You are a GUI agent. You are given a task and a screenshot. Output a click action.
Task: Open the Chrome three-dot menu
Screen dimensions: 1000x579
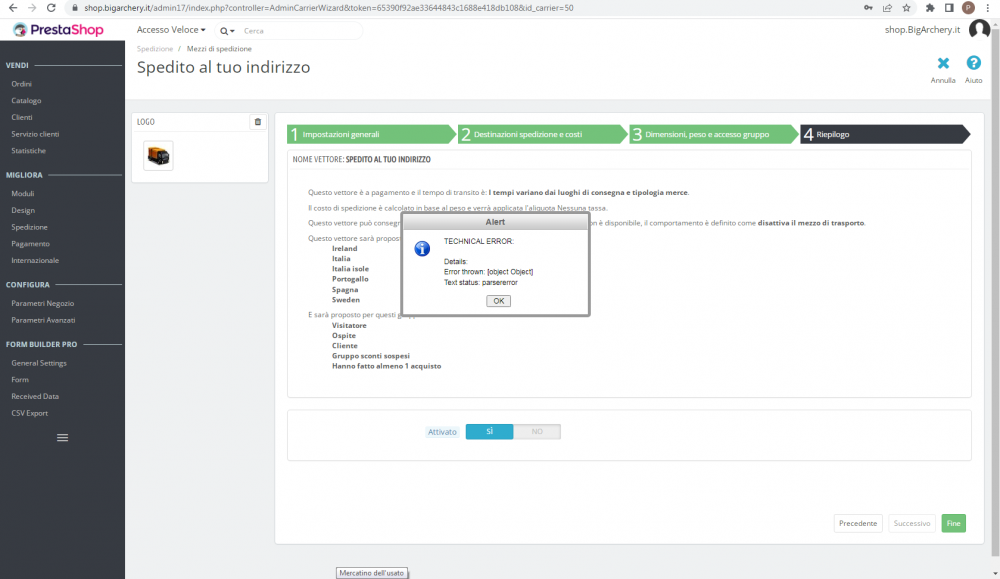coord(987,8)
